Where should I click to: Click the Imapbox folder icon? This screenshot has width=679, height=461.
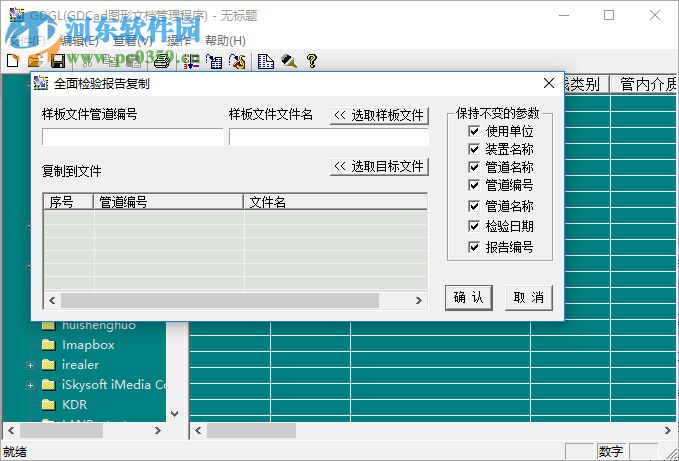click(48, 345)
